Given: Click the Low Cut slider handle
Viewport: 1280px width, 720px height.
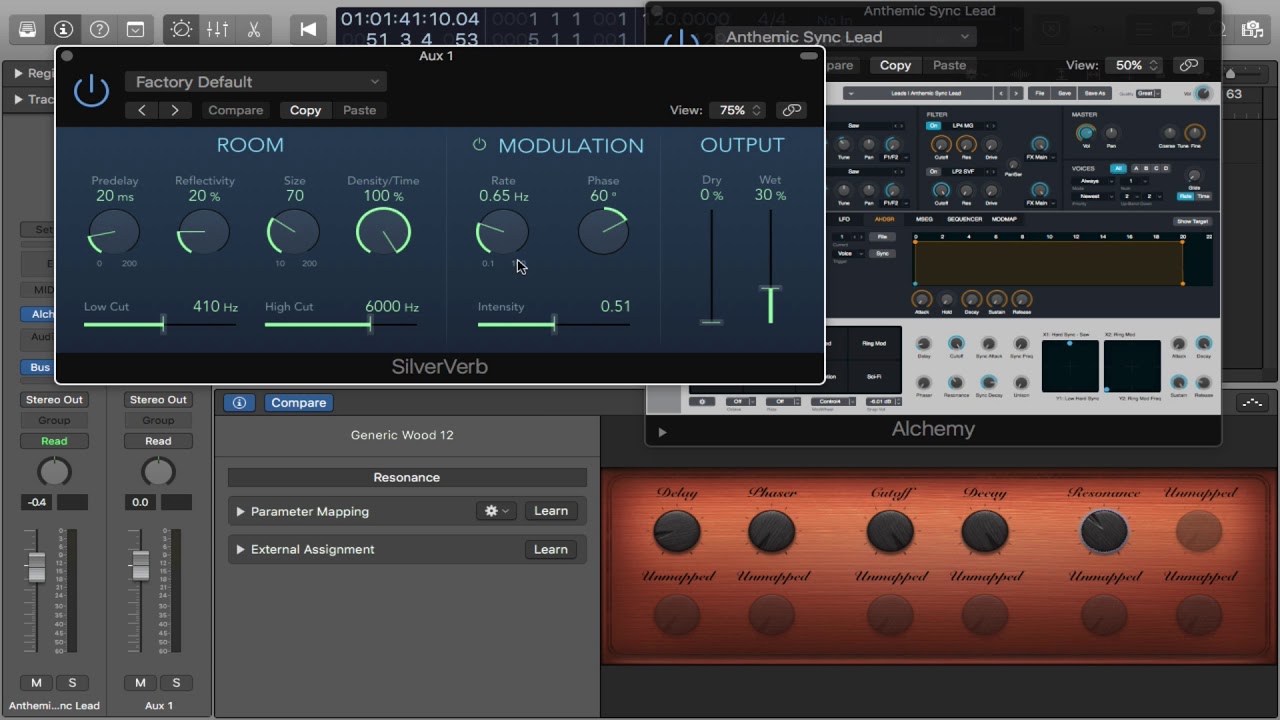Looking at the screenshot, I should [x=163, y=324].
